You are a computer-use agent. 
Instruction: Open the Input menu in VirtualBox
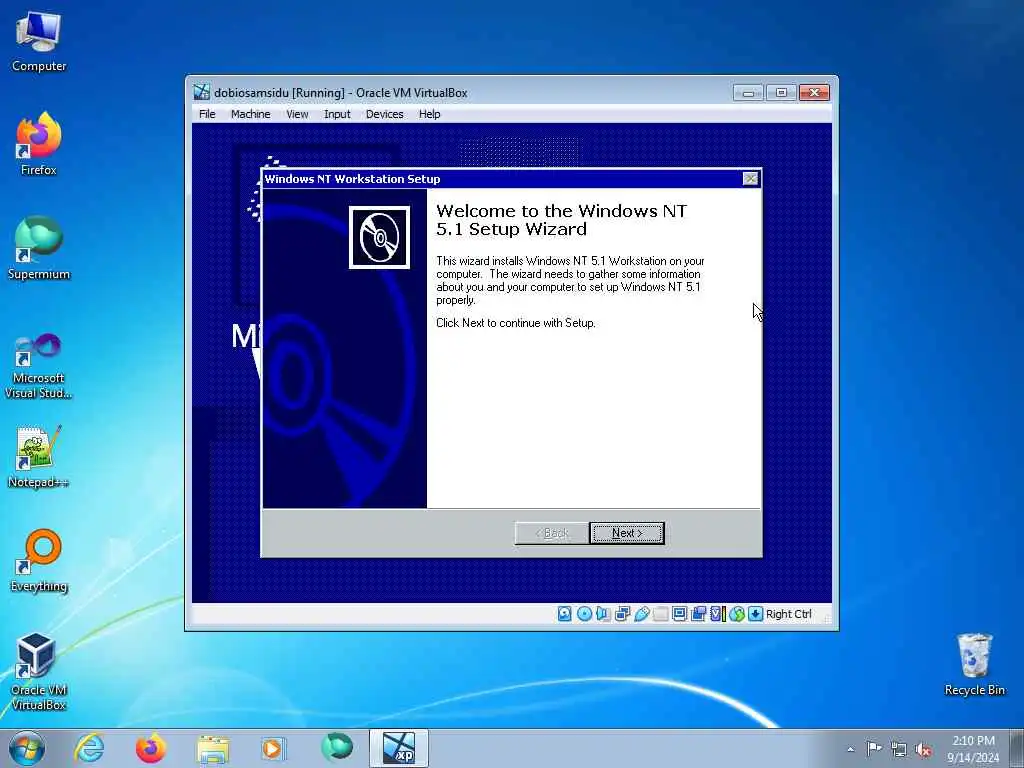coord(337,114)
